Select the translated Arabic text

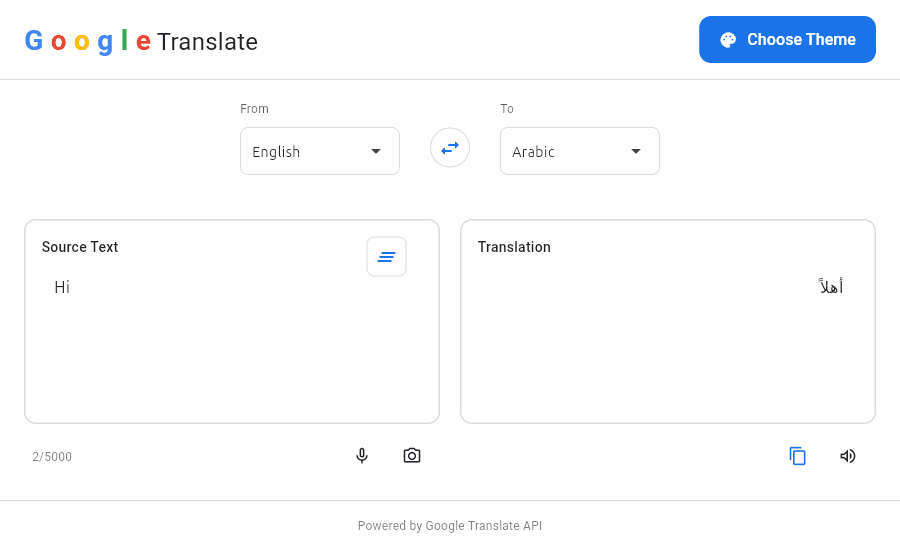[830, 287]
